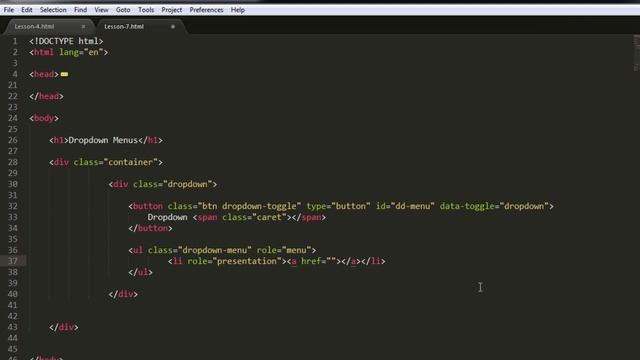Image resolution: width=640 pixels, height=360 pixels.
Task: Click the html lang="en" tag
Action: (69, 52)
